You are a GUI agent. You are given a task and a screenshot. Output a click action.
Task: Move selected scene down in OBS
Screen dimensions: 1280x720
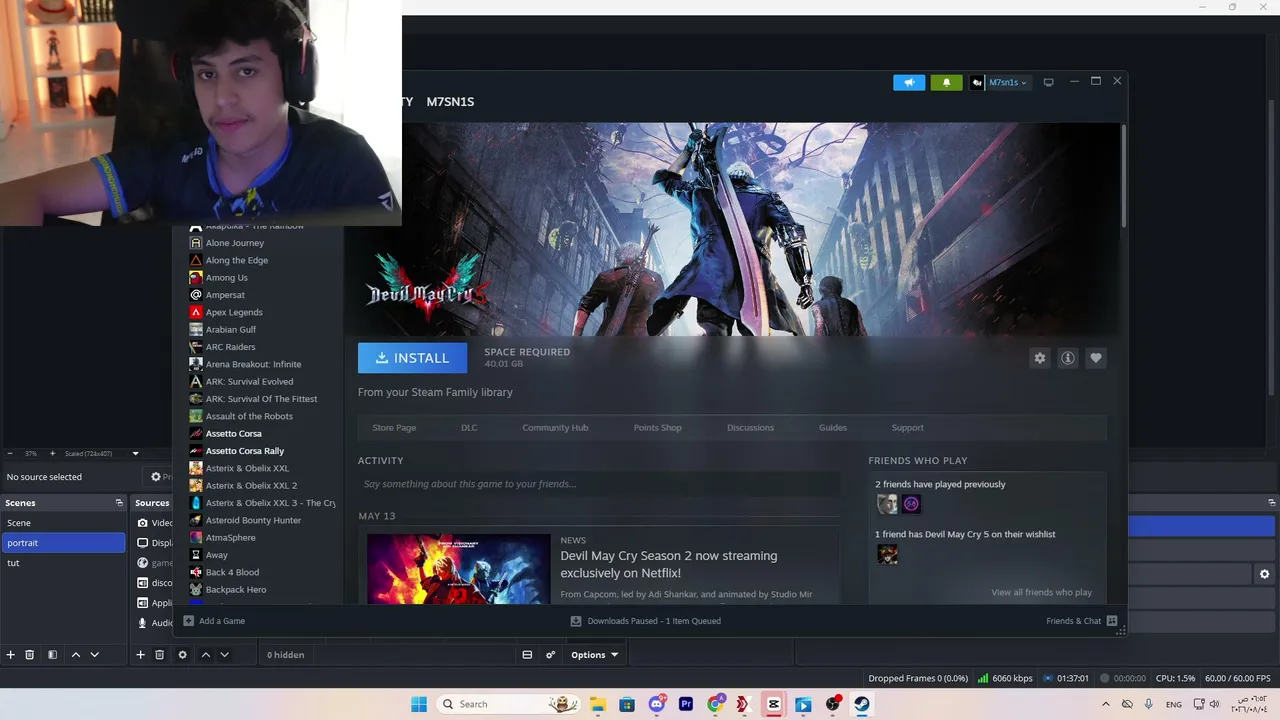[94, 655]
